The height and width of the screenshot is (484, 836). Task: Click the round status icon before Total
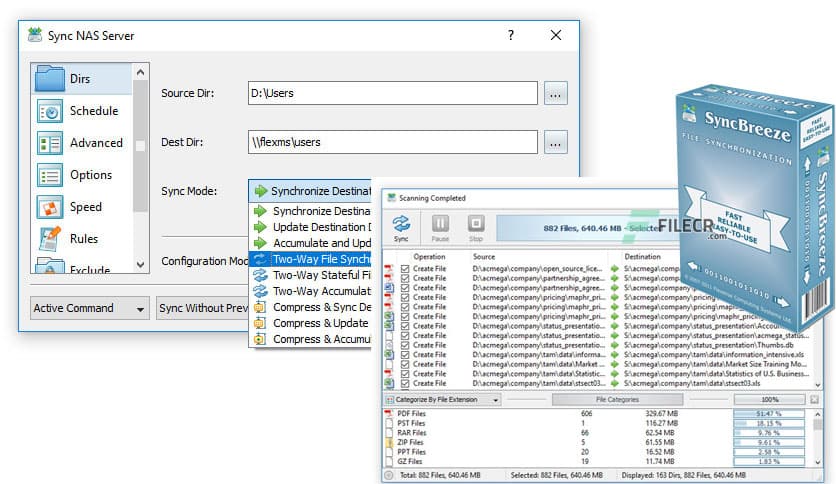389,475
